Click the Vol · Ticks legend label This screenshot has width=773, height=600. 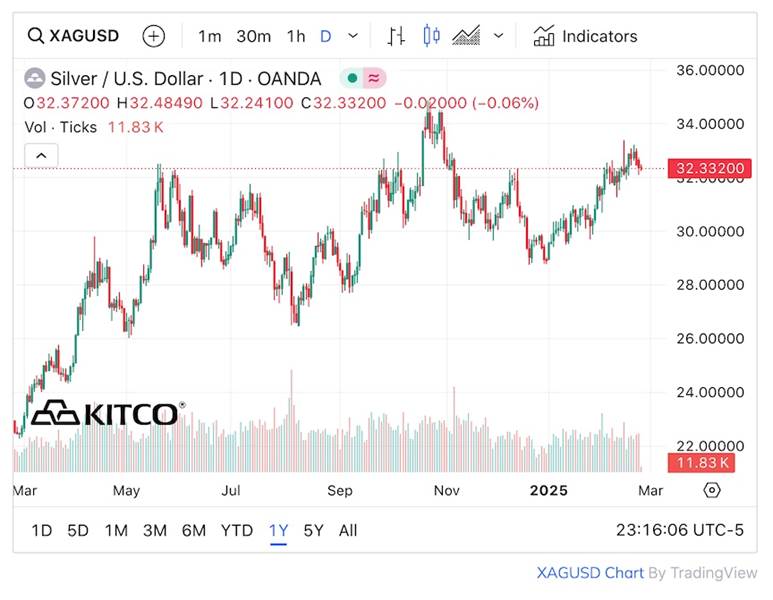(x=60, y=127)
